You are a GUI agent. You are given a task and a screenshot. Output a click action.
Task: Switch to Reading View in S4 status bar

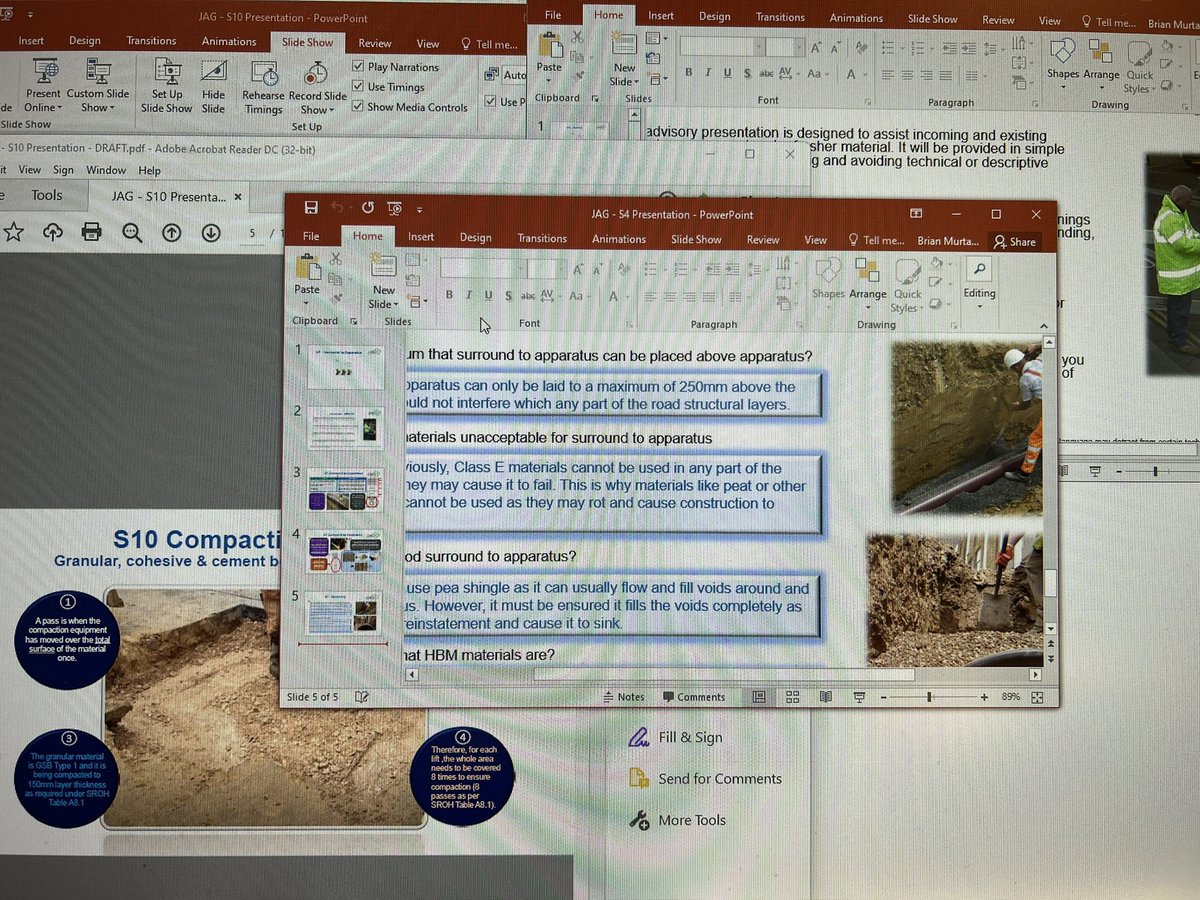coord(826,697)
